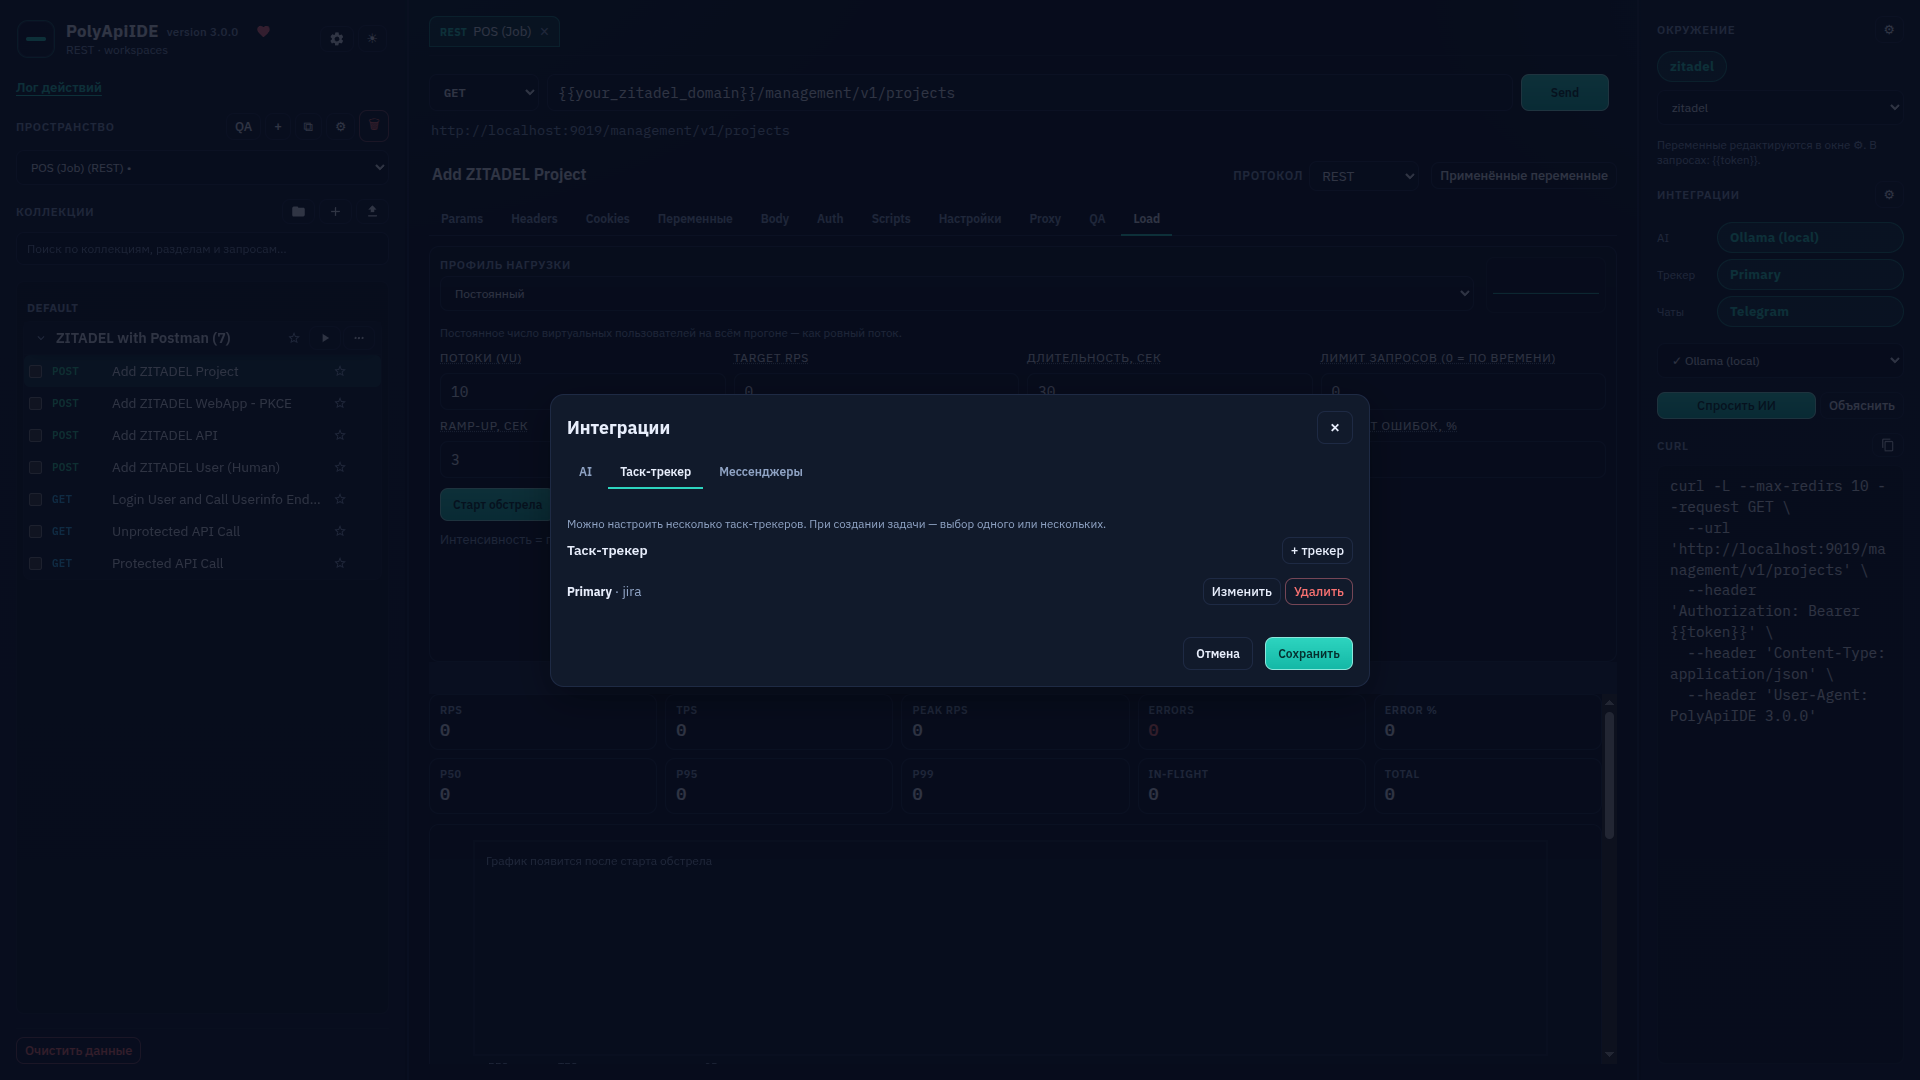This screenshot has height=1080, width=1920.
Task: Open the integrations gear icon in right panel
Action: 1889,195
